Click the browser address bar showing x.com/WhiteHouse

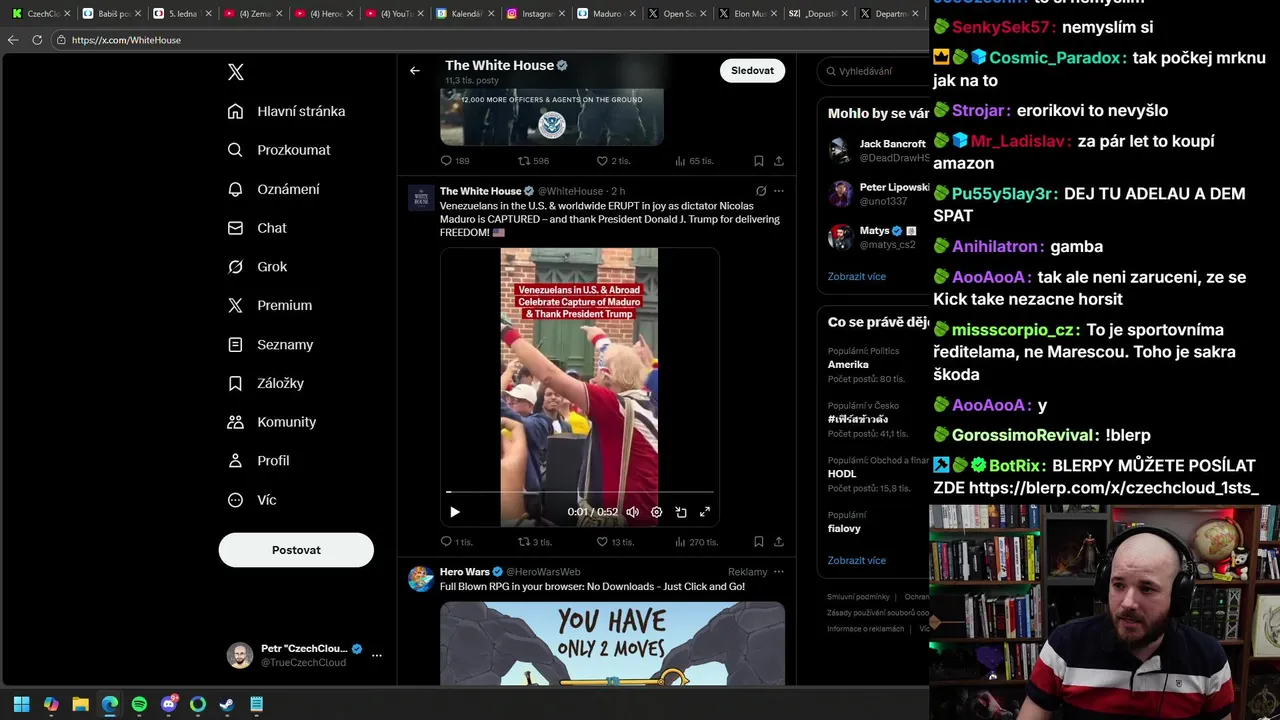(490, 40)
